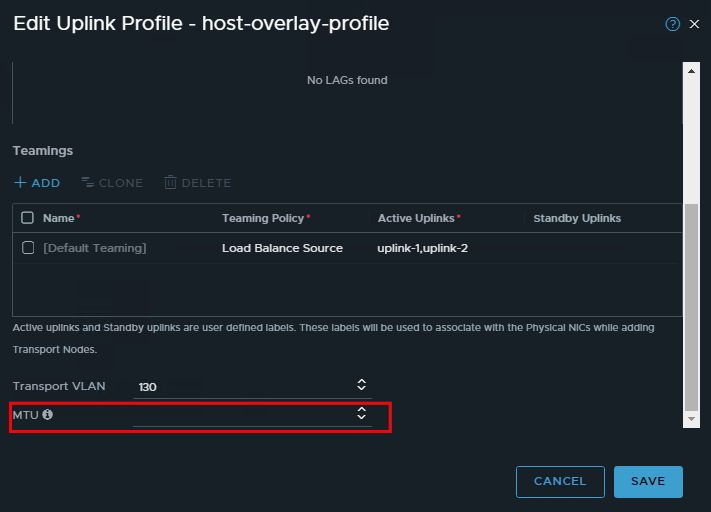Toggle the select-all checkbox in Name header
Viewport: 711px width, 512px height.
pos(28,218)
